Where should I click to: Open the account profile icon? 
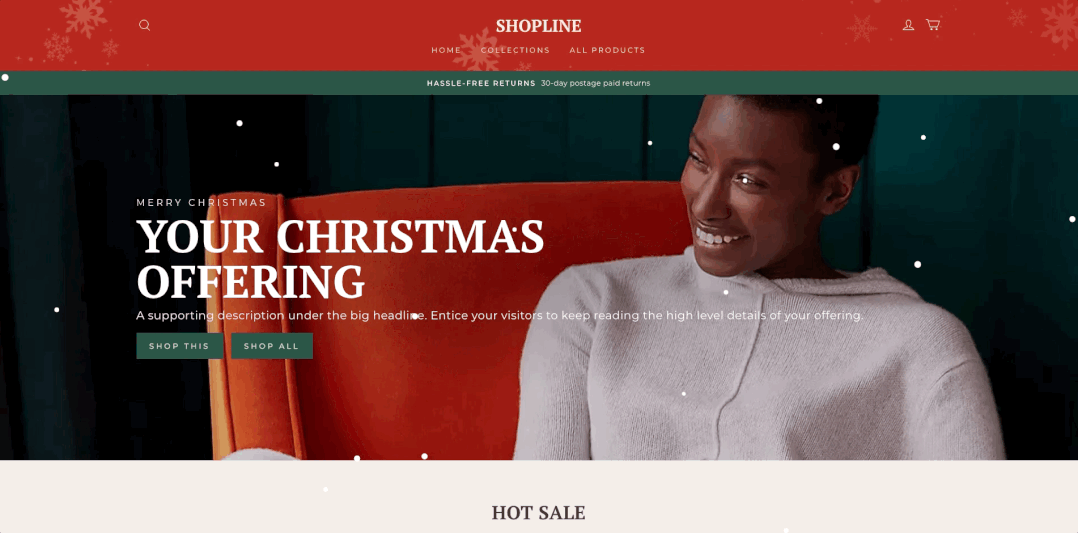(x=908, y=25)
